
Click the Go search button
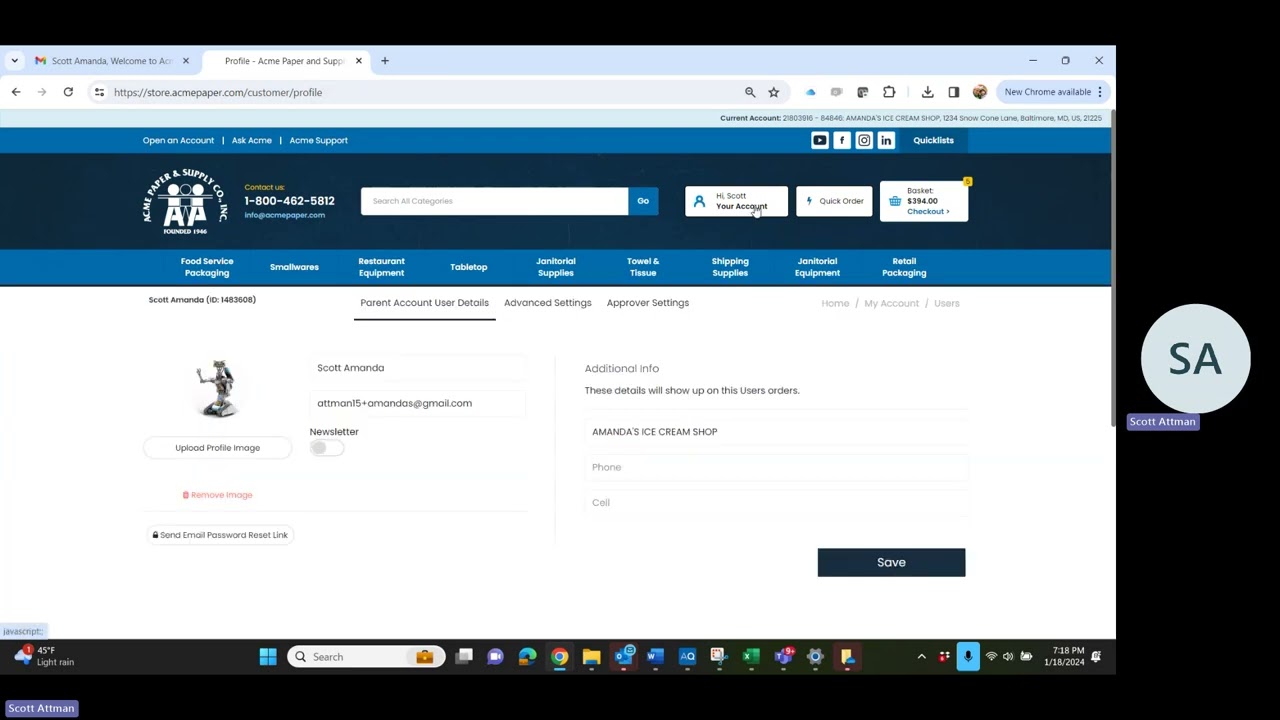643,201
